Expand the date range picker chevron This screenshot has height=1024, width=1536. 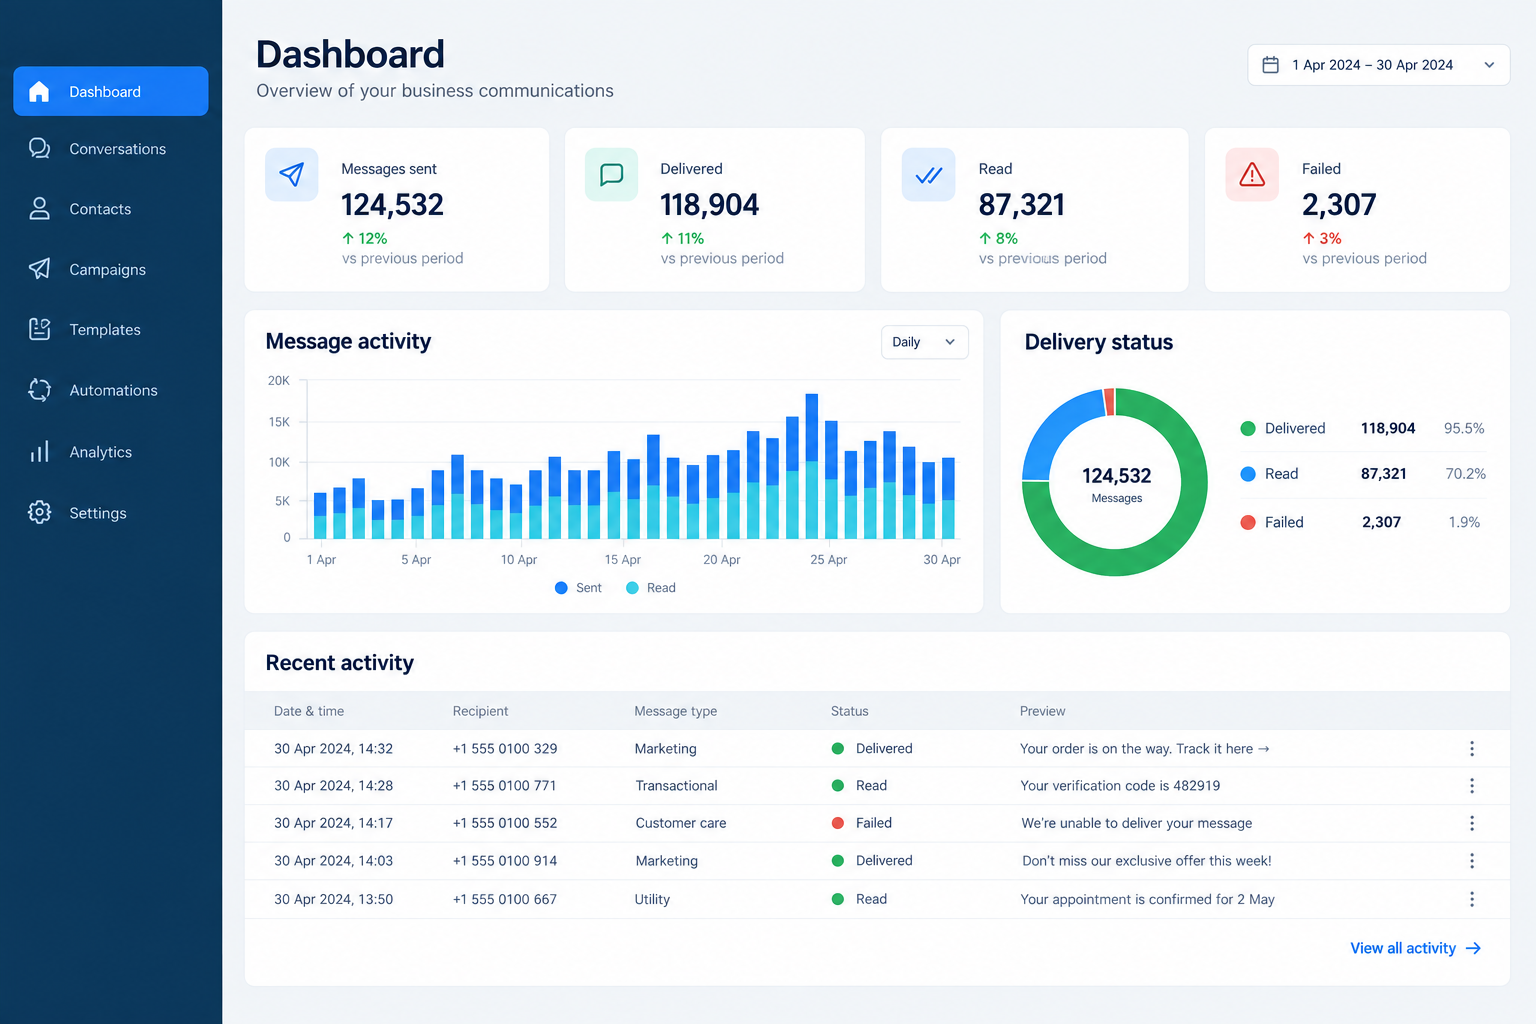point(1489,65)
